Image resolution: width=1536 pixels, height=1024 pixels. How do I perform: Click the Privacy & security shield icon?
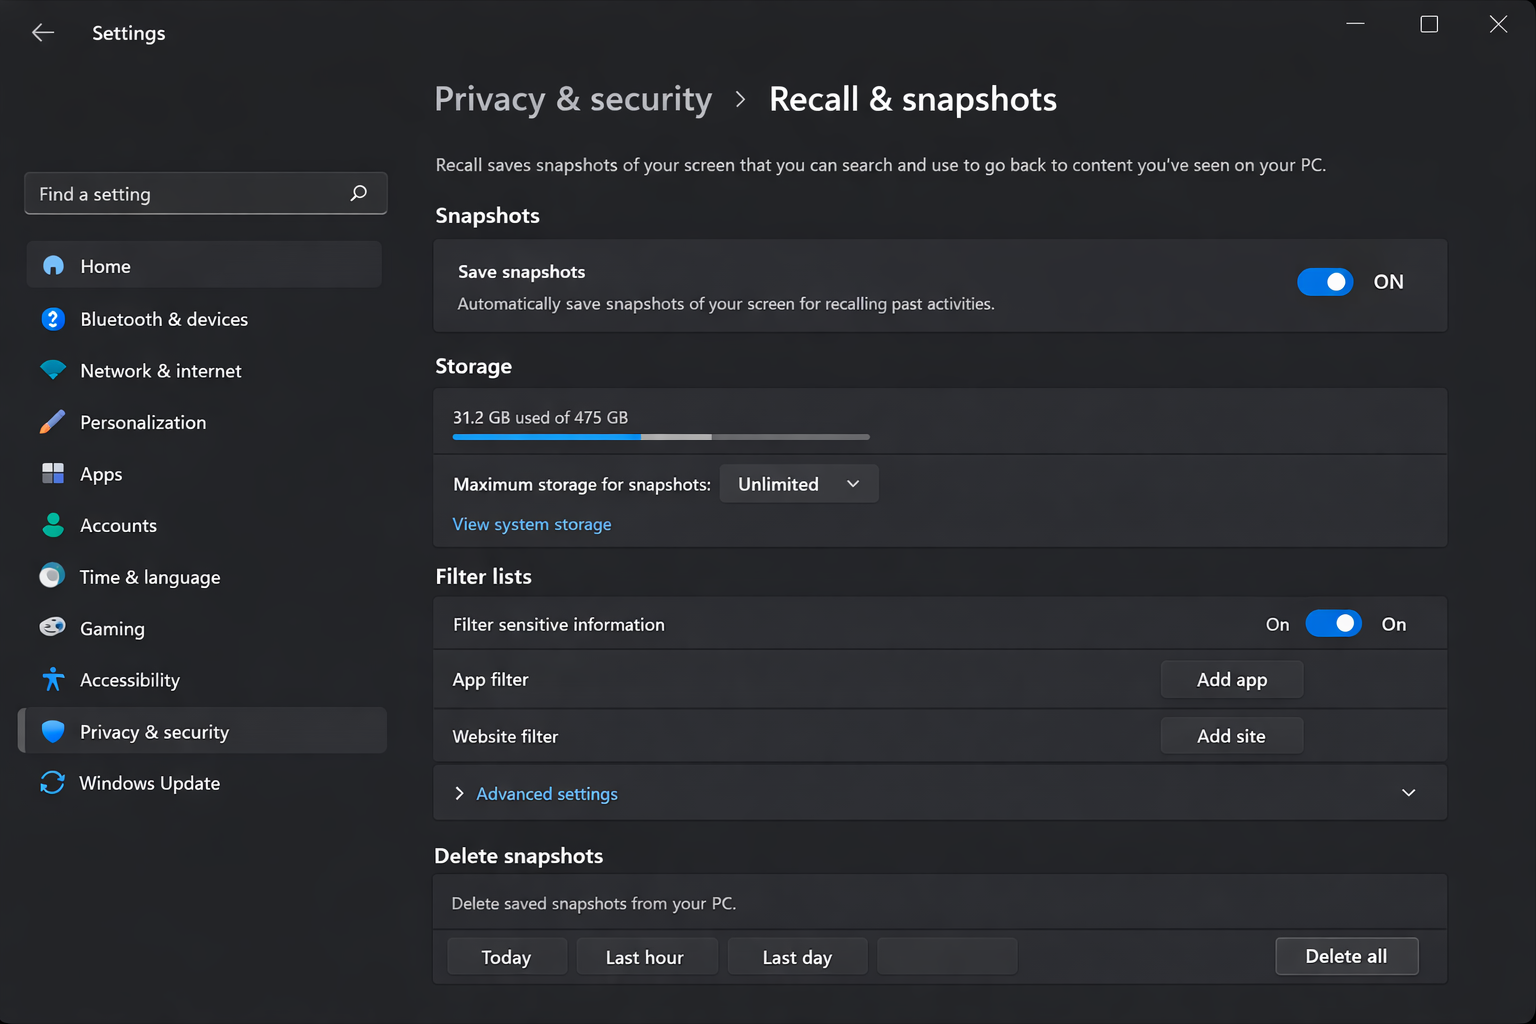[53, 731]
